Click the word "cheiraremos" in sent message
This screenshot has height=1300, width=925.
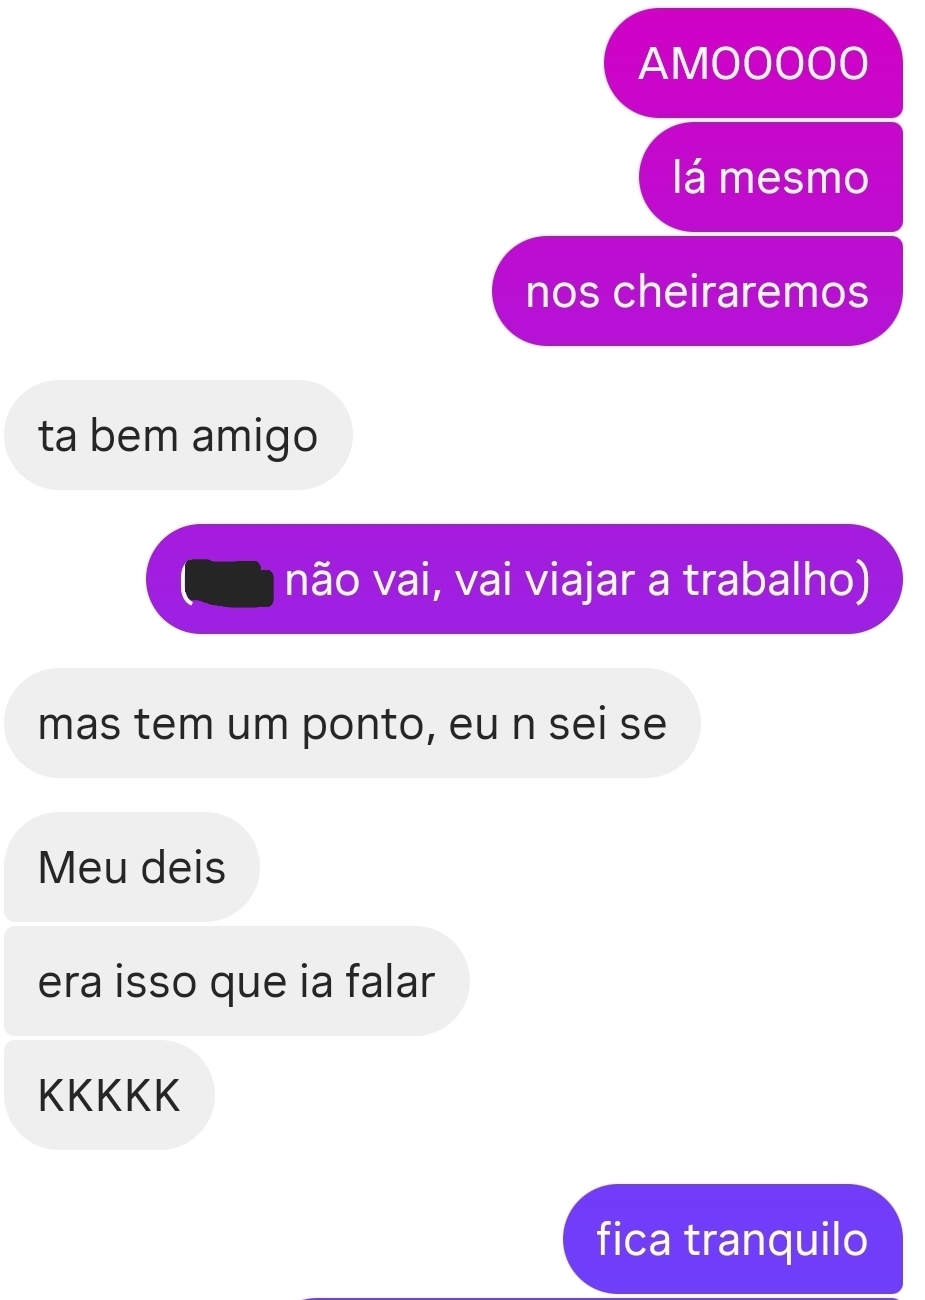[740, 291]
